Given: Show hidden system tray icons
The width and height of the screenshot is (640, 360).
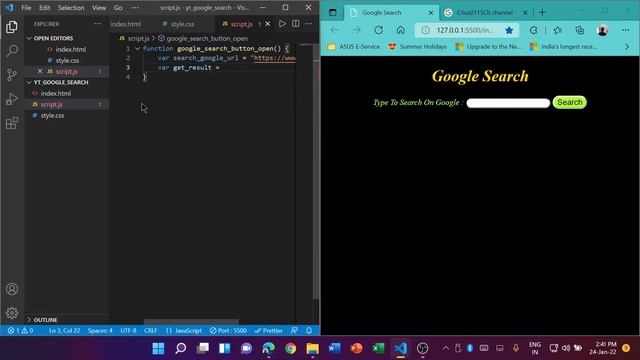Looking at the screenshot, I should 446,348.
